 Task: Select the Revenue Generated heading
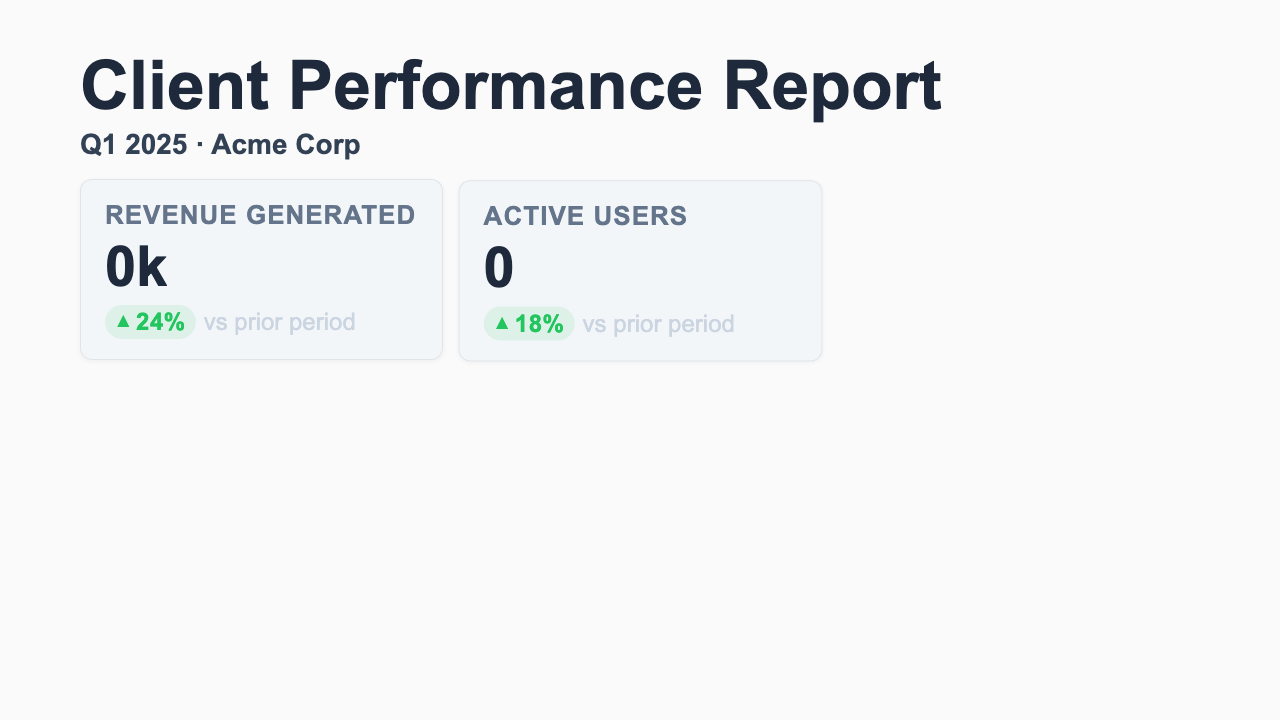pyautogui.click(x=260, y=215)
